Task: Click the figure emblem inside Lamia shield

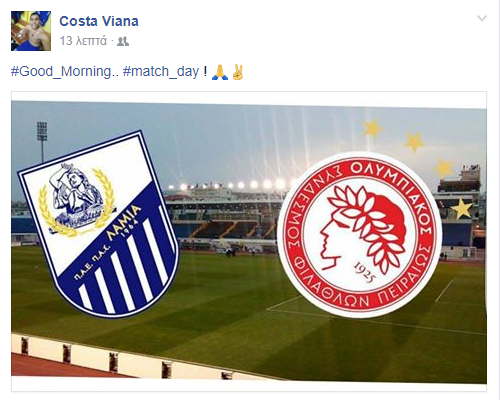Action: click(76, 198)
